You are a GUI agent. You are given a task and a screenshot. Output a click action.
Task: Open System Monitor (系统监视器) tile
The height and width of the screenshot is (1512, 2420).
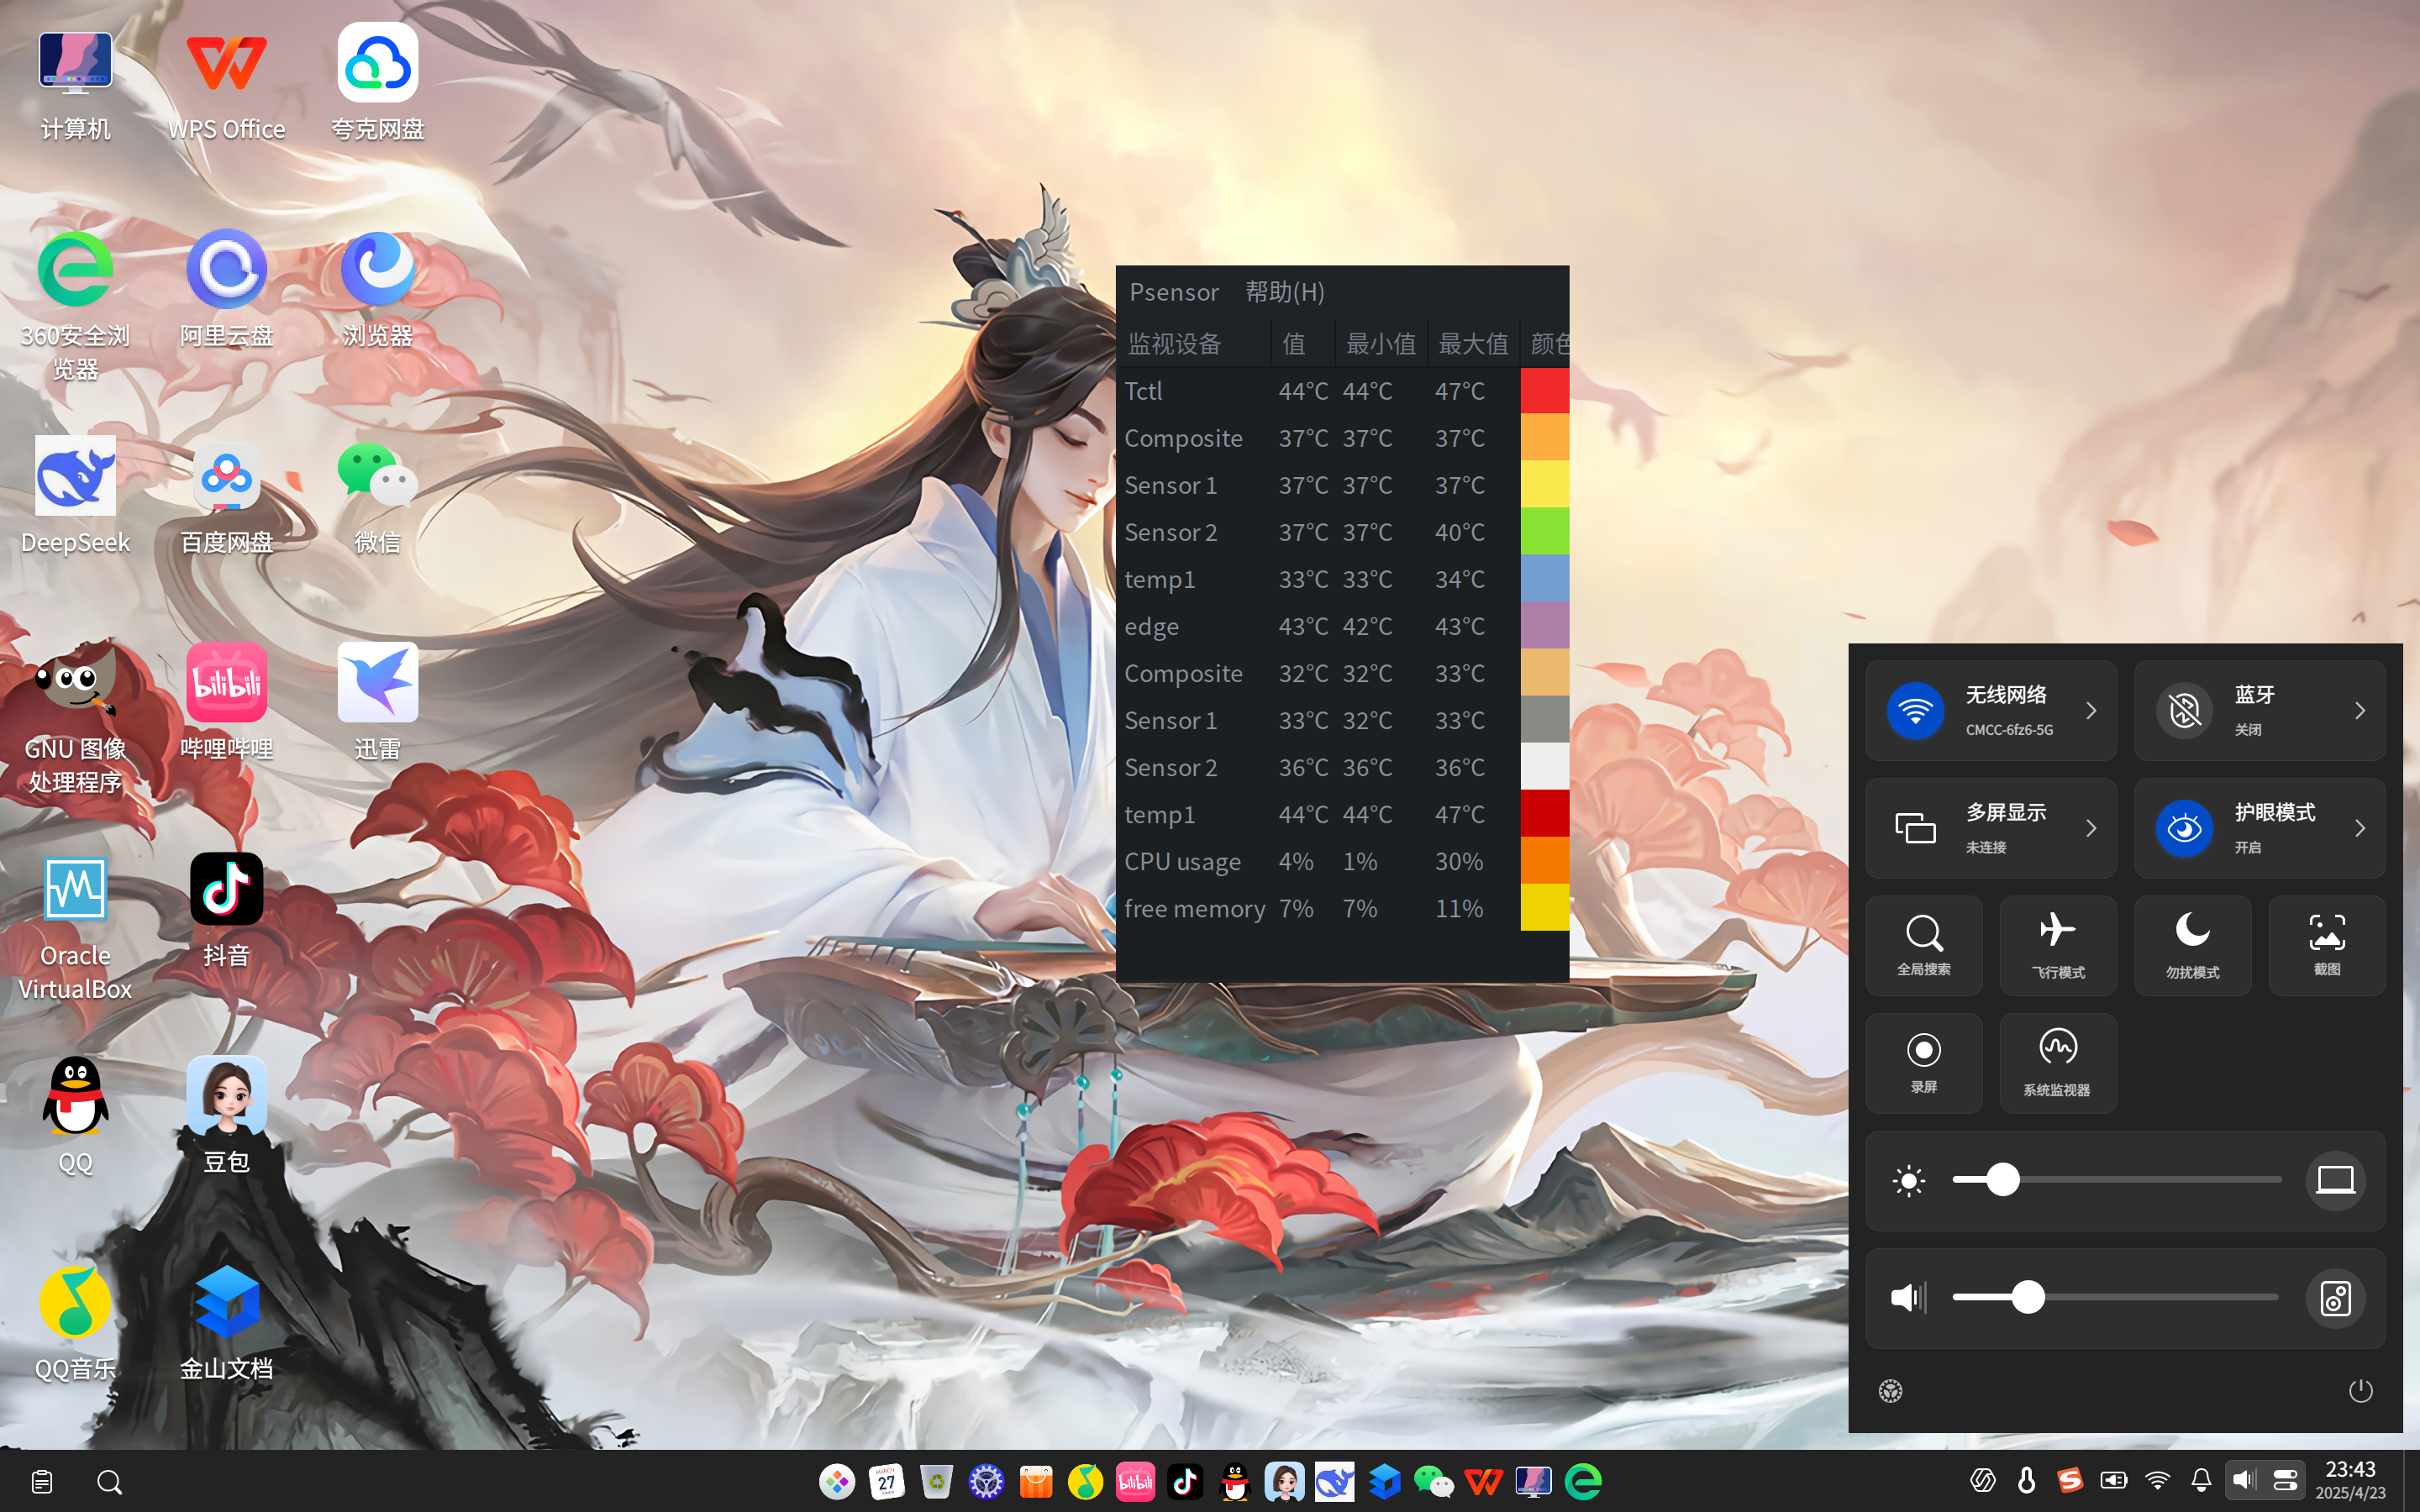(2057, 1063)
